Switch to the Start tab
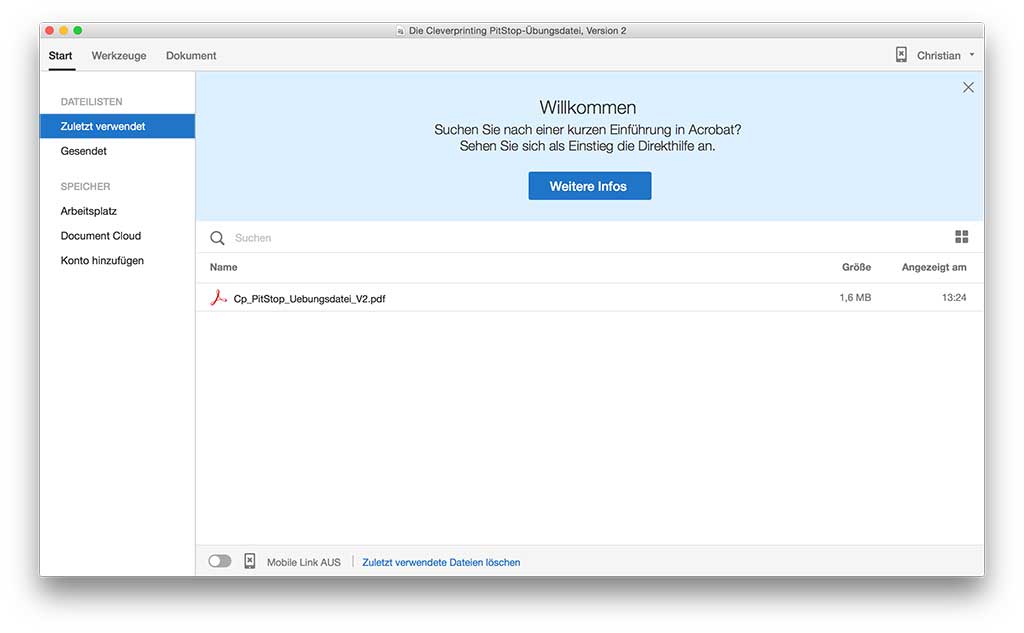 pos(60,56)
